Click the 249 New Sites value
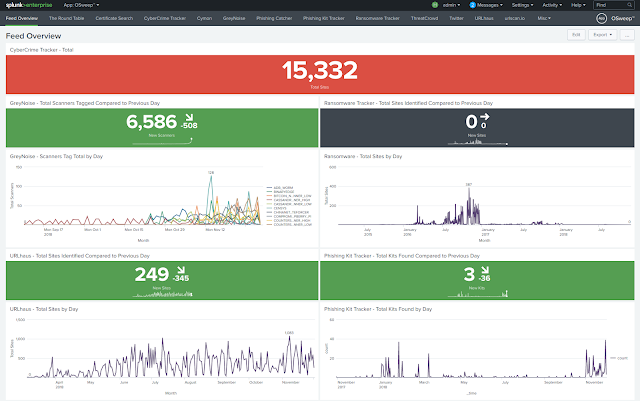Viewport: 640px width, 401px height. tap(152, 274)
